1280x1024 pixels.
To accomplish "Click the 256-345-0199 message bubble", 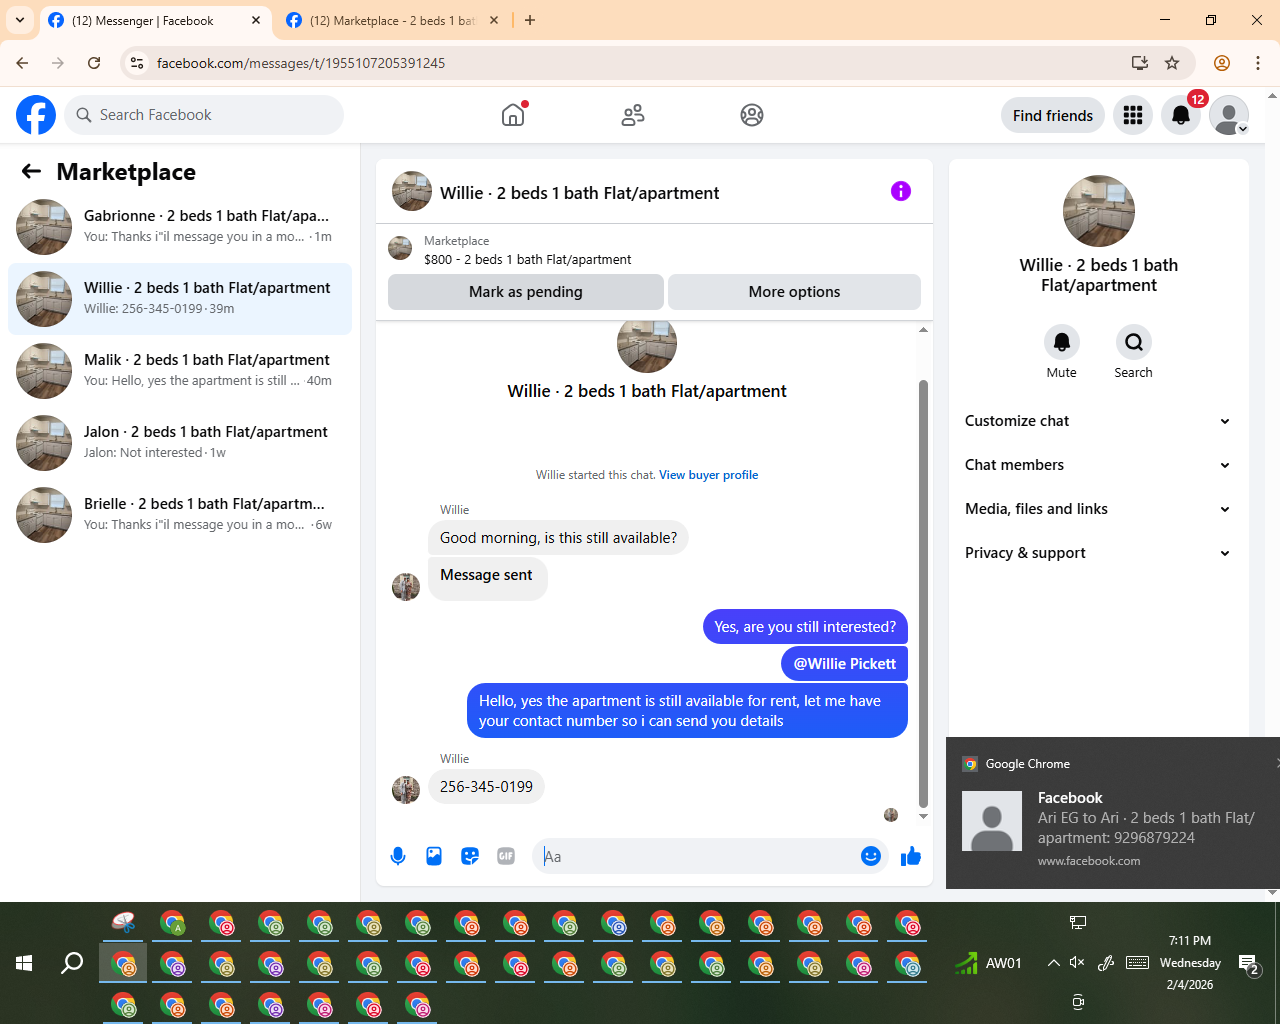I will 487,787.
